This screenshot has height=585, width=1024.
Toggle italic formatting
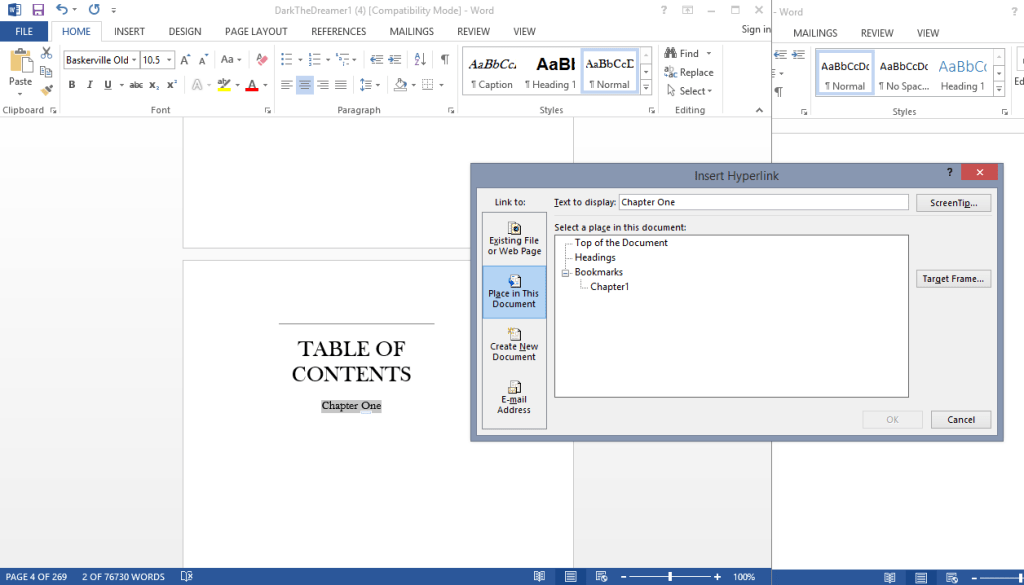tap(88, 84)
